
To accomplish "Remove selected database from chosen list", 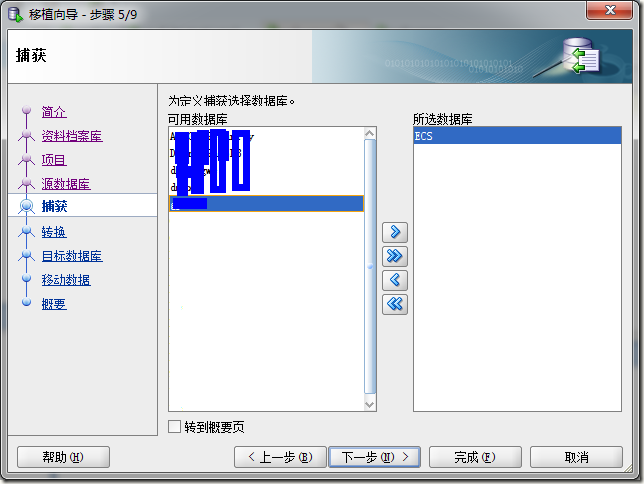I will [395, 280].
